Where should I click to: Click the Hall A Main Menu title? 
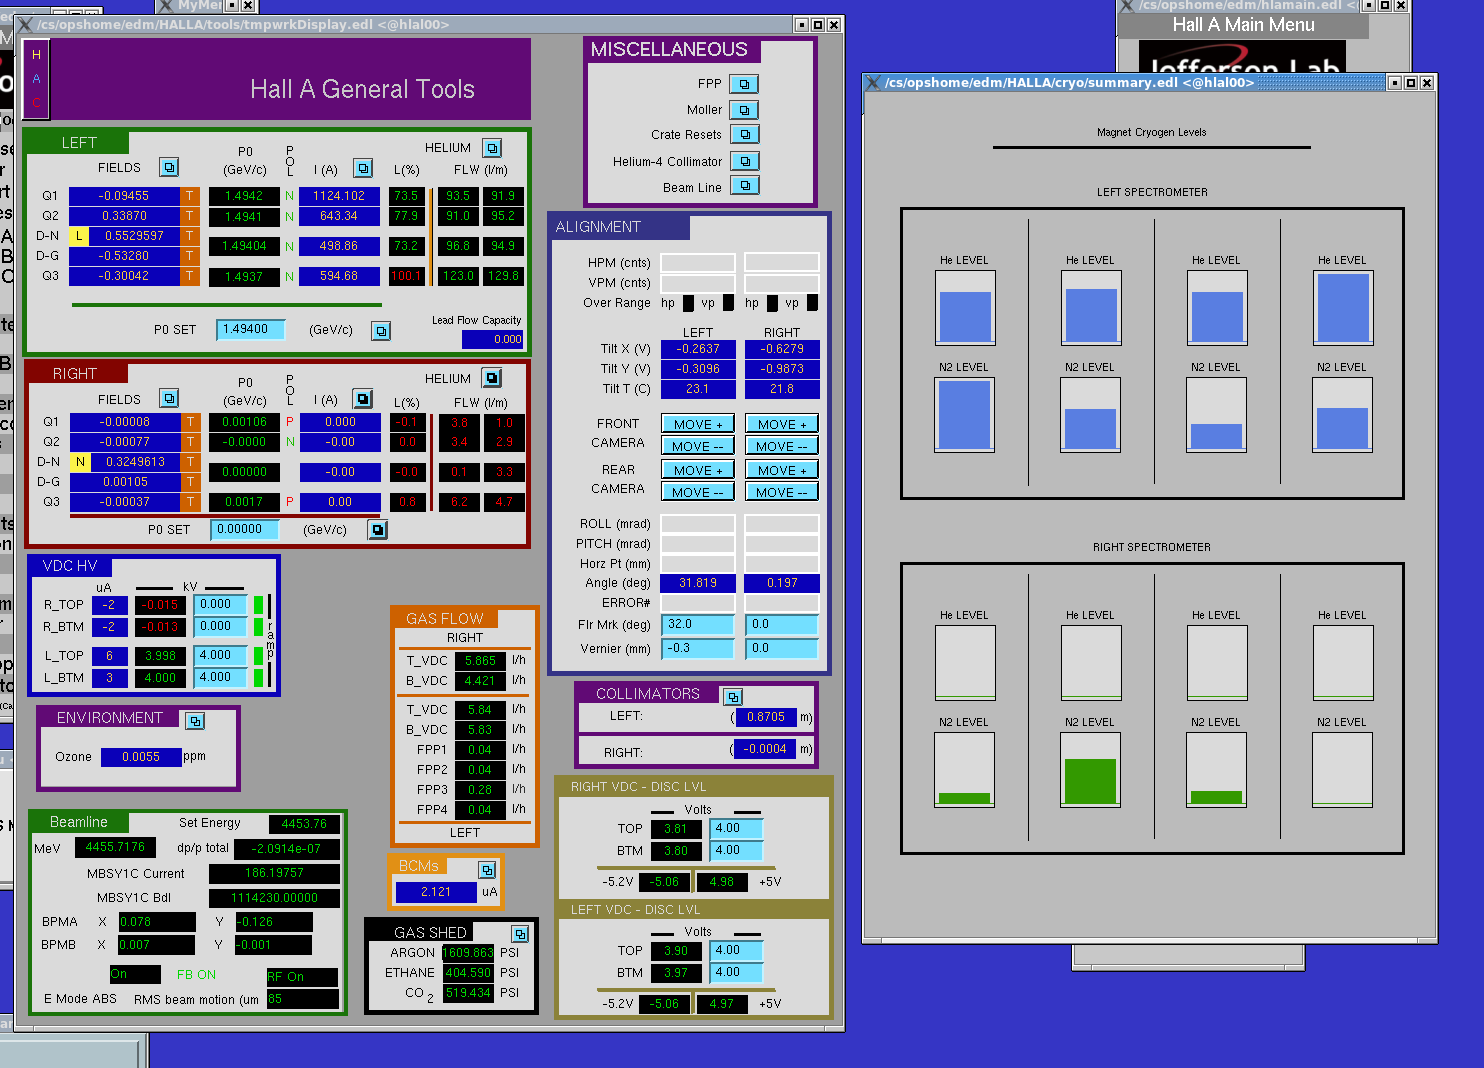tap(1243, 25)
